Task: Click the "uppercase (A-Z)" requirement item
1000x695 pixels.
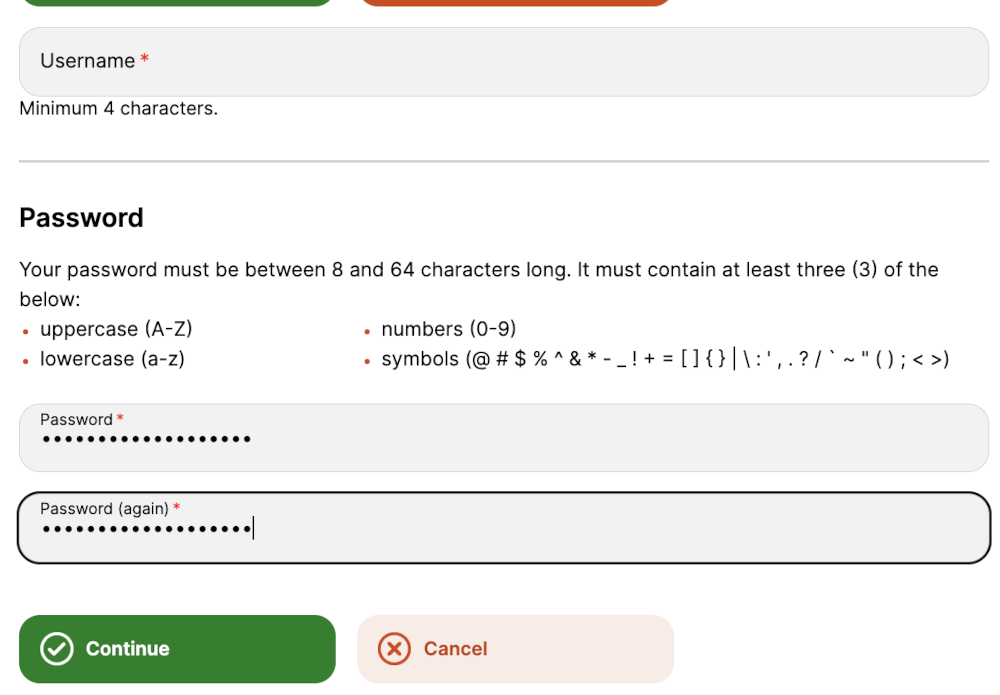Action: click(x=115, y=329)
